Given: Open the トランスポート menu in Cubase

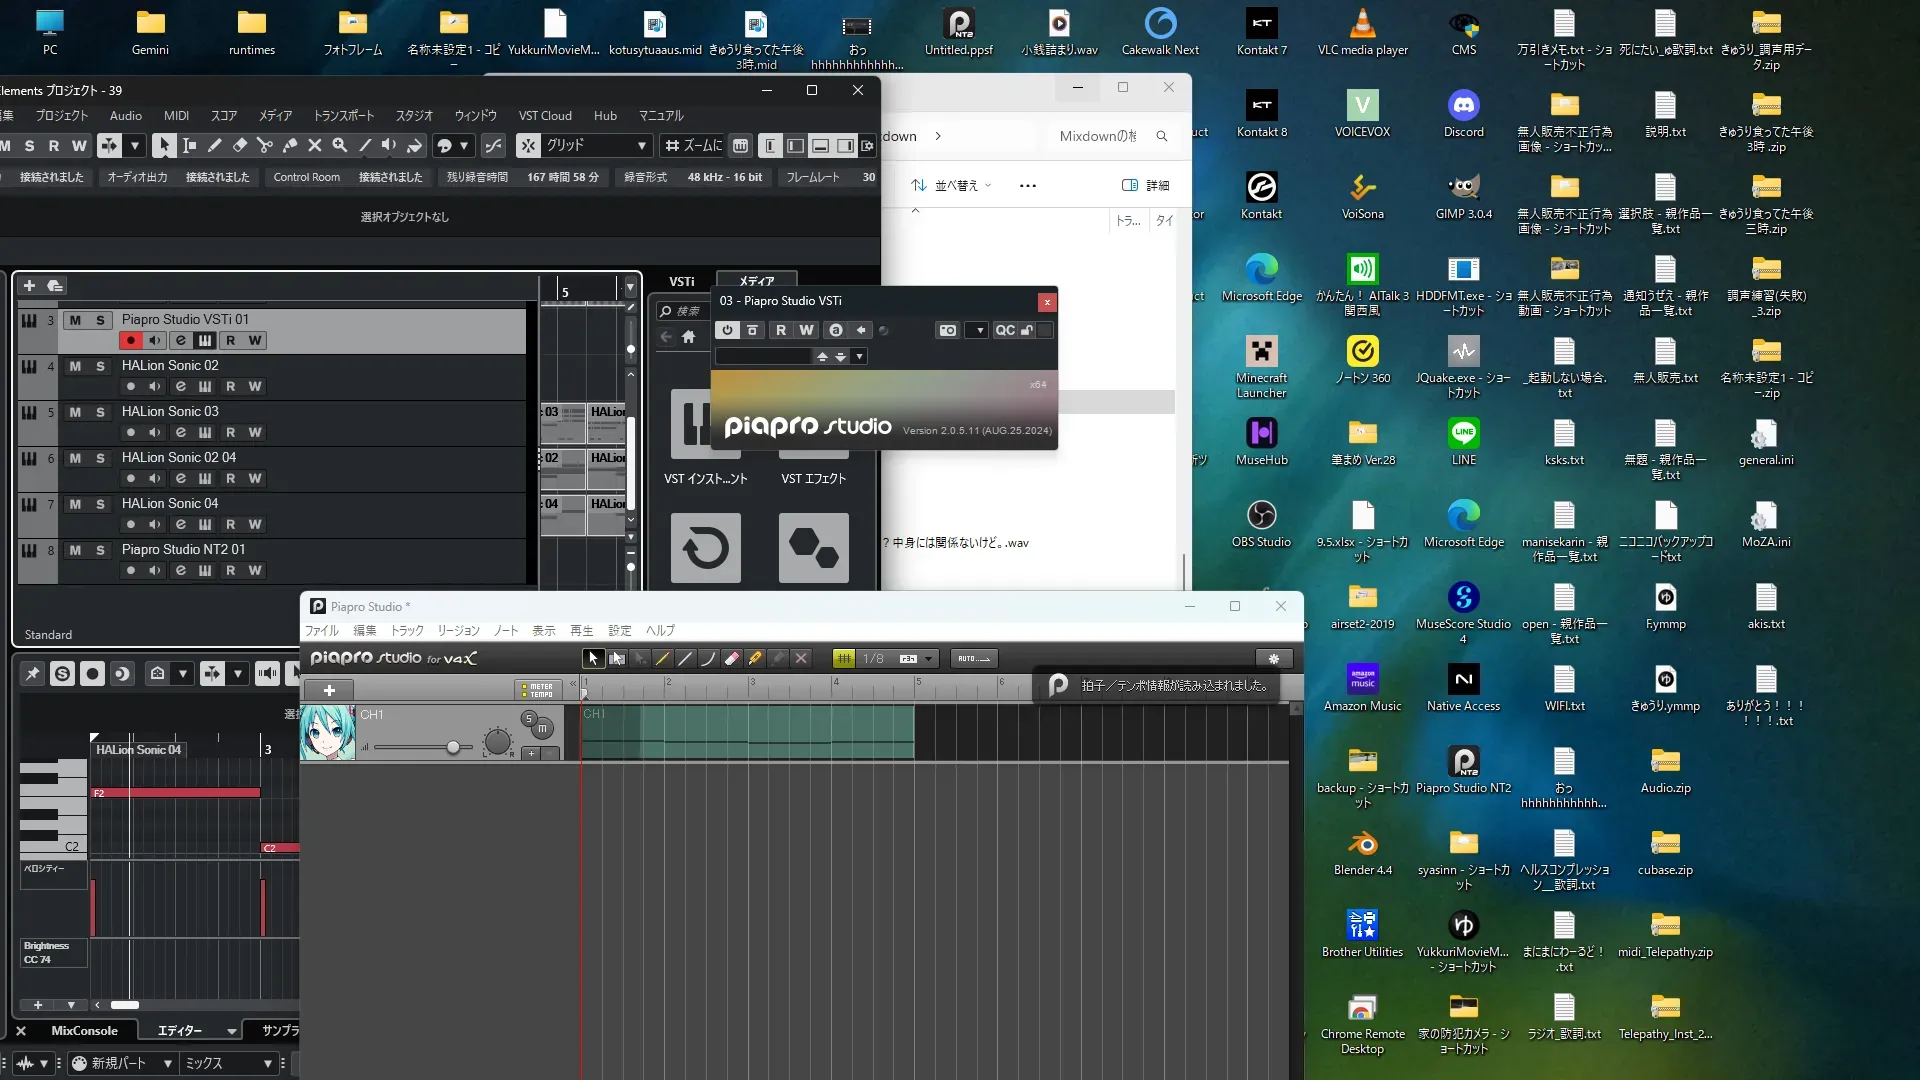Looking at the screenshot, I should pos(343,116).
